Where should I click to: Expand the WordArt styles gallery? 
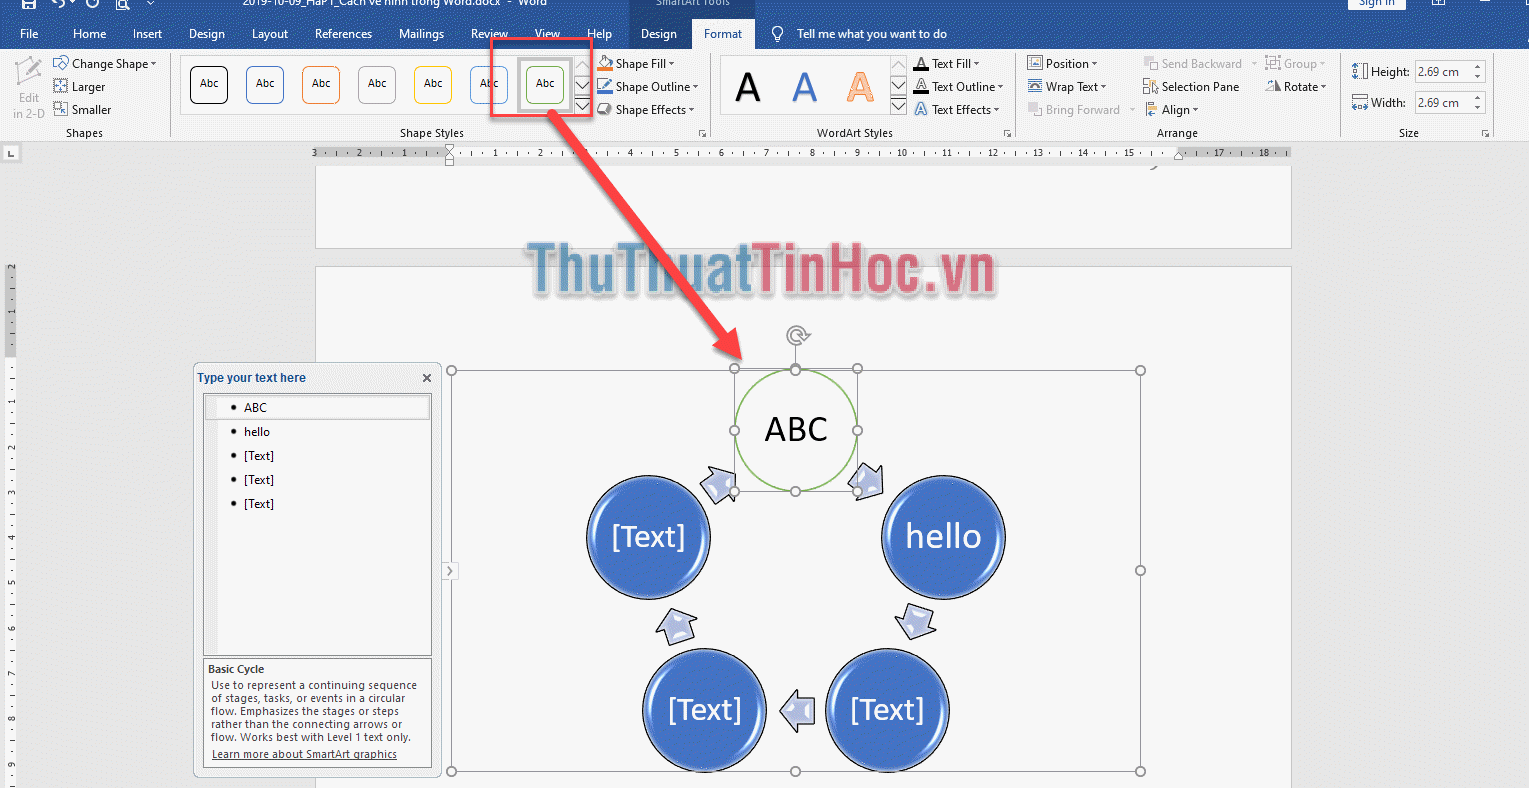tap(898, 105)
